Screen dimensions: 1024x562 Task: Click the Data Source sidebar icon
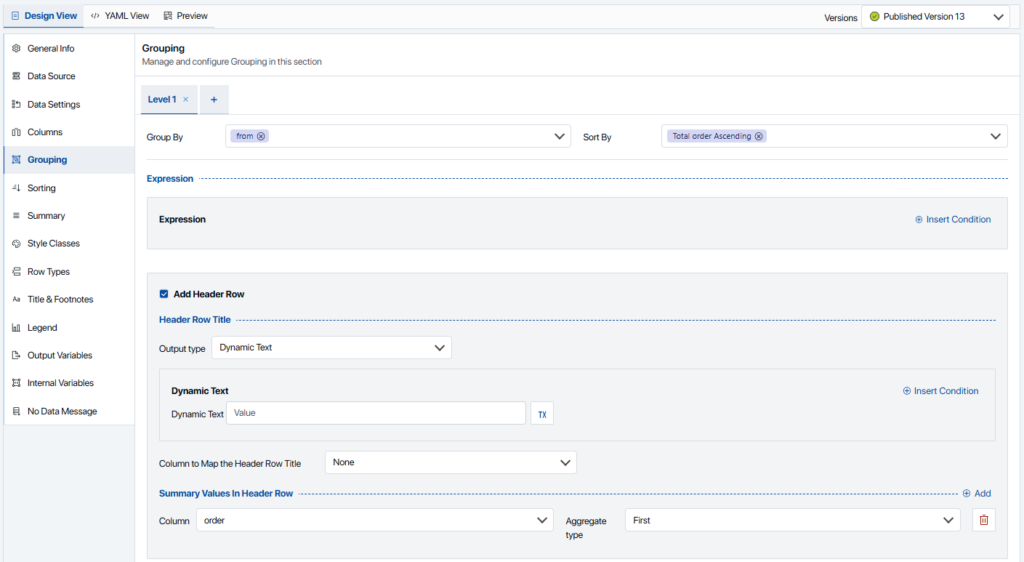16,76
